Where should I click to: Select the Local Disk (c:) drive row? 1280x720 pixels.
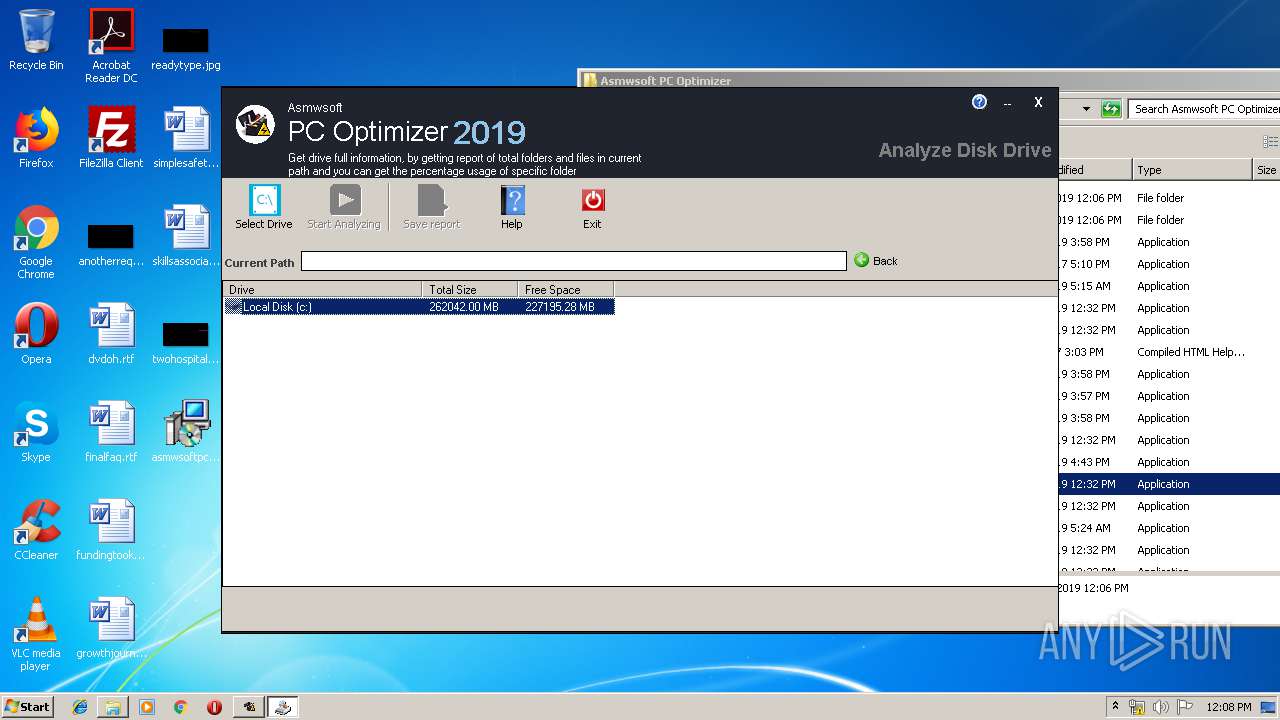(x=419, y=307)
